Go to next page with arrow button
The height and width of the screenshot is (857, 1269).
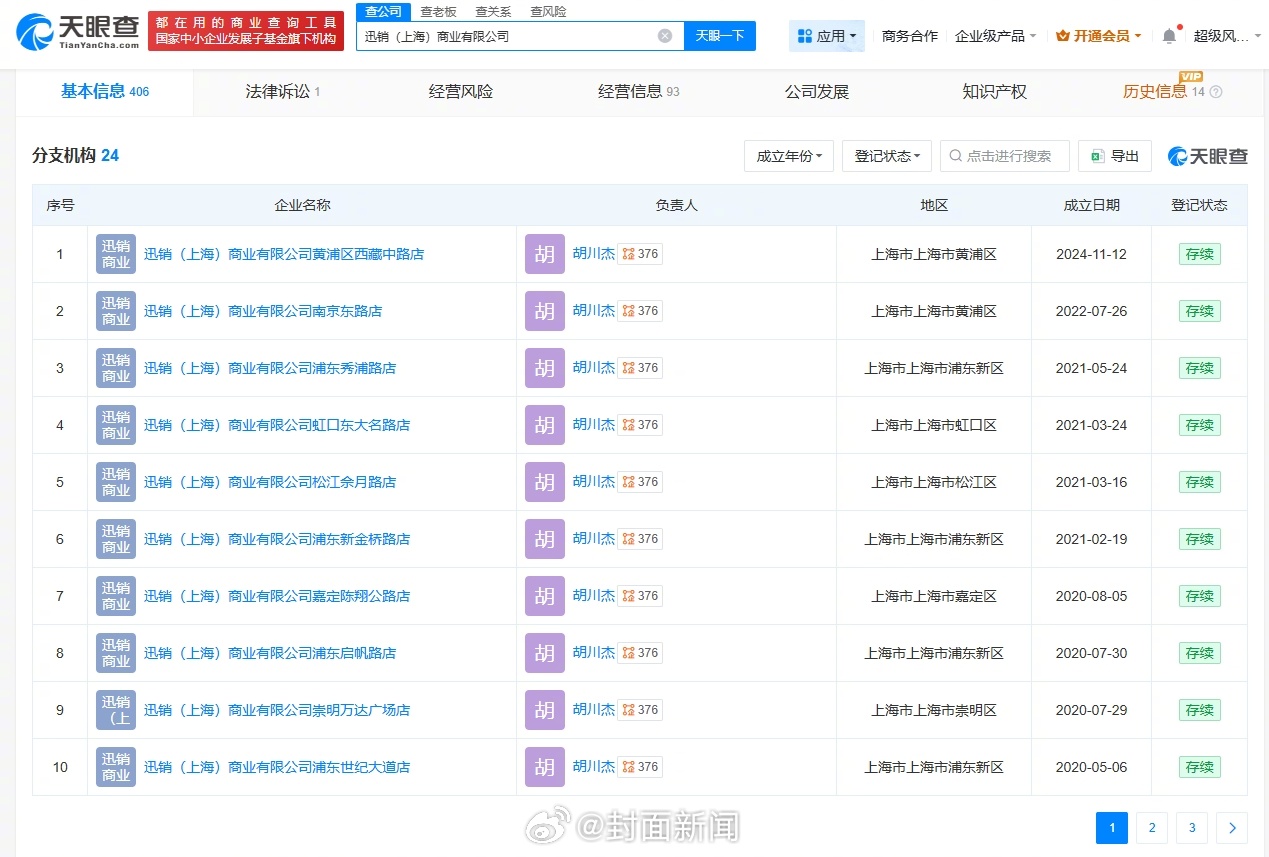tap(1232, 828)
